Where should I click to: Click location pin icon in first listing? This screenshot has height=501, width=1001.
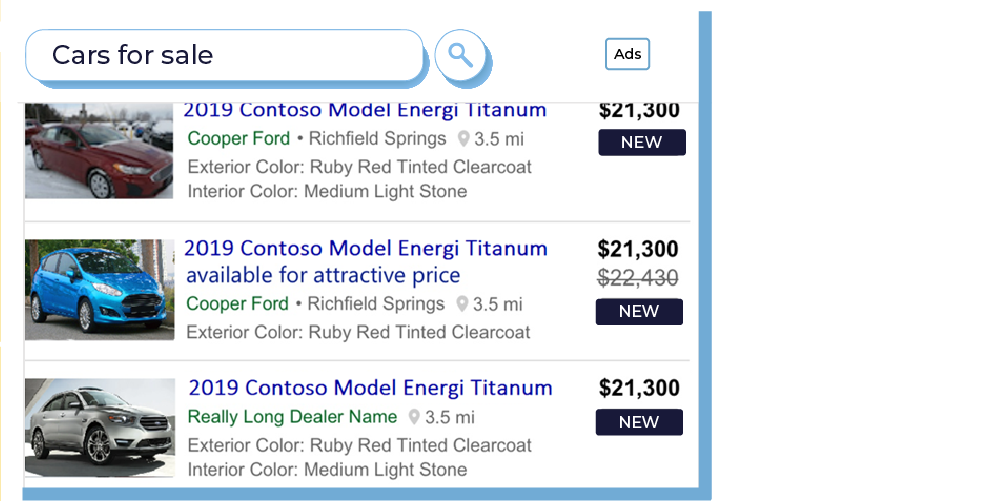click(463, 139)
